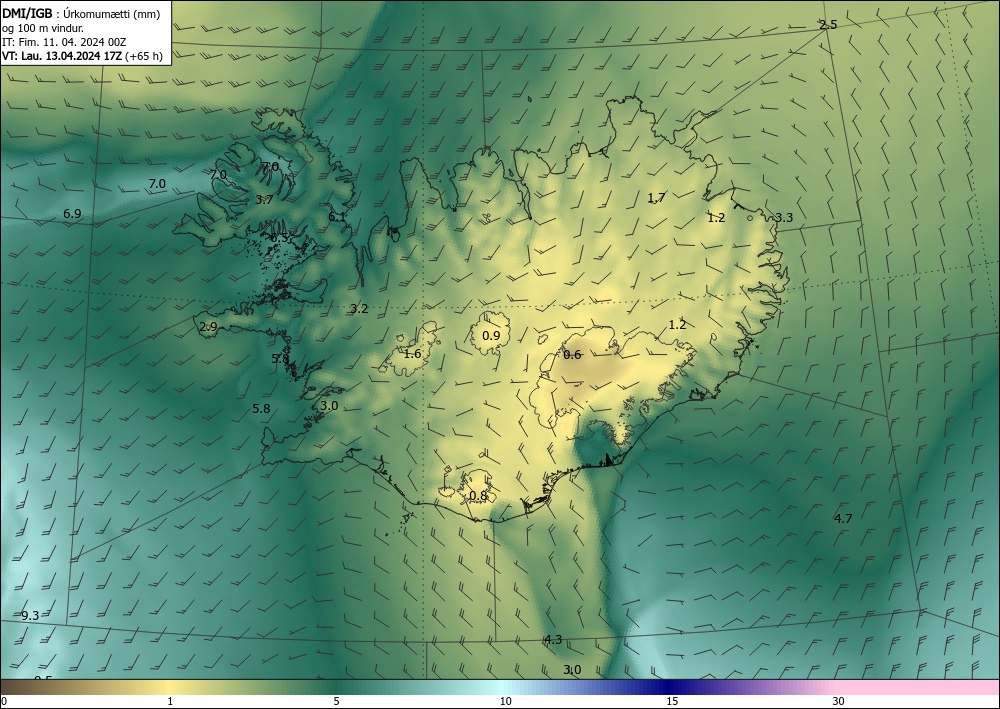Click the 4.7 value over the southeast sea
Screen dimensions: 1000x709
tap(842, 518)
